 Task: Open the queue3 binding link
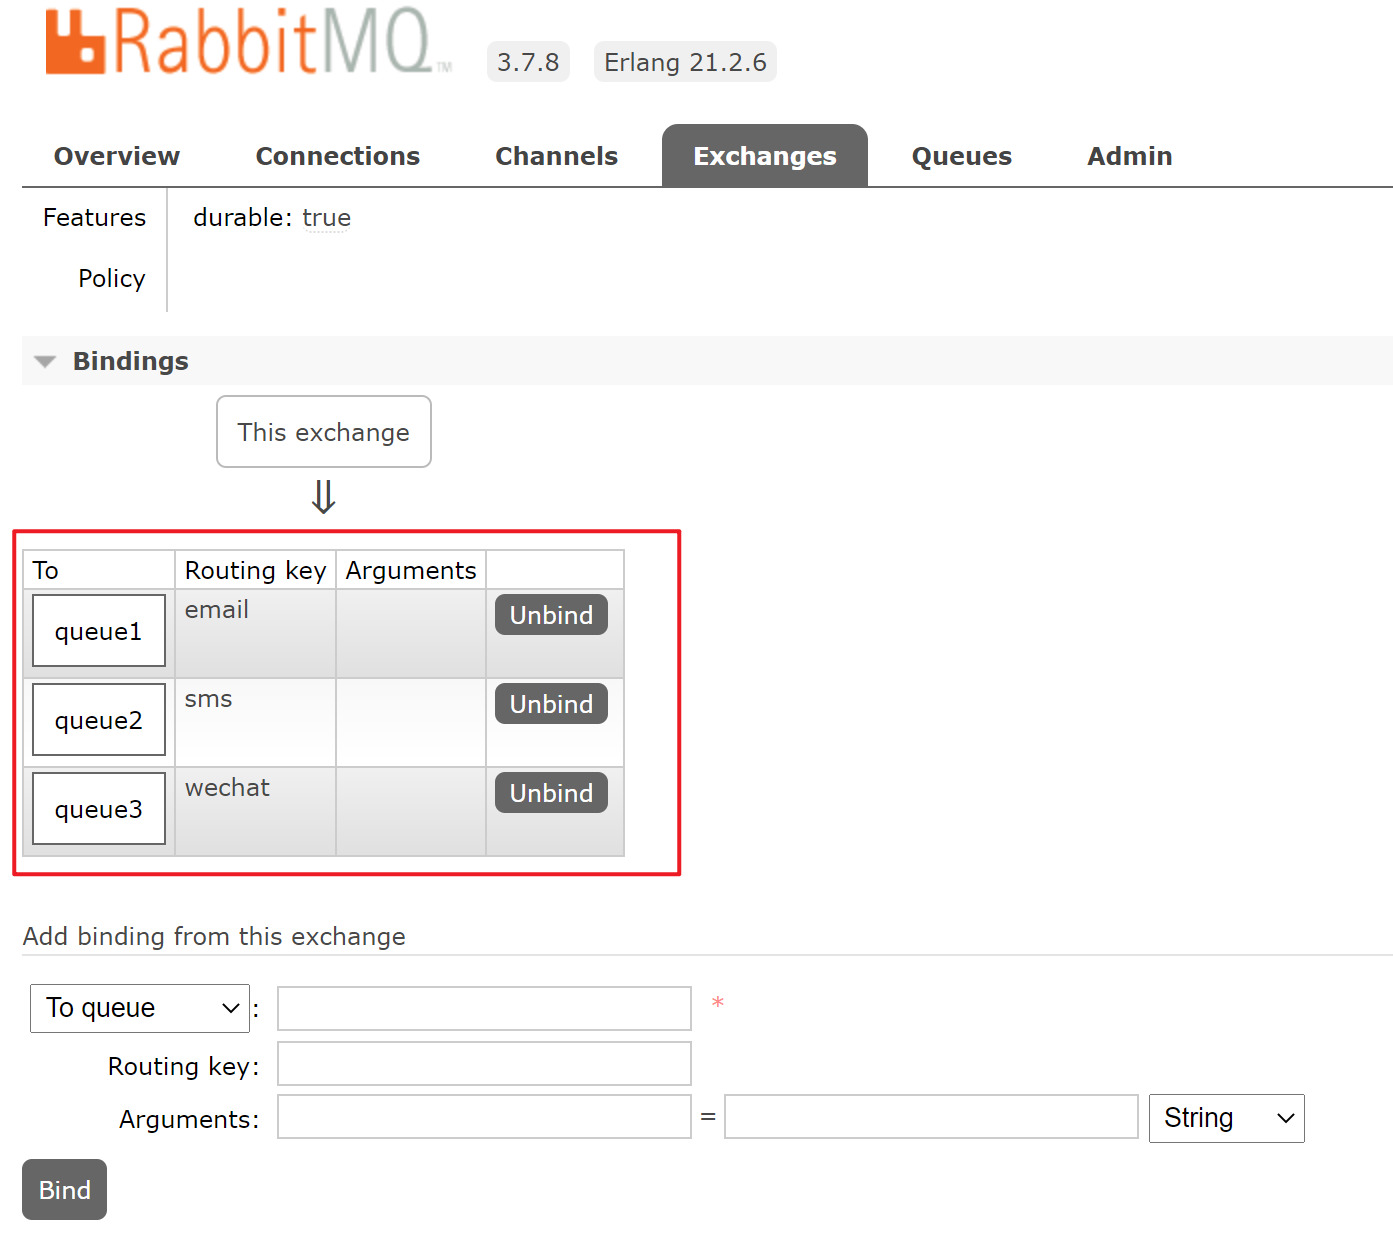(98, 809)
